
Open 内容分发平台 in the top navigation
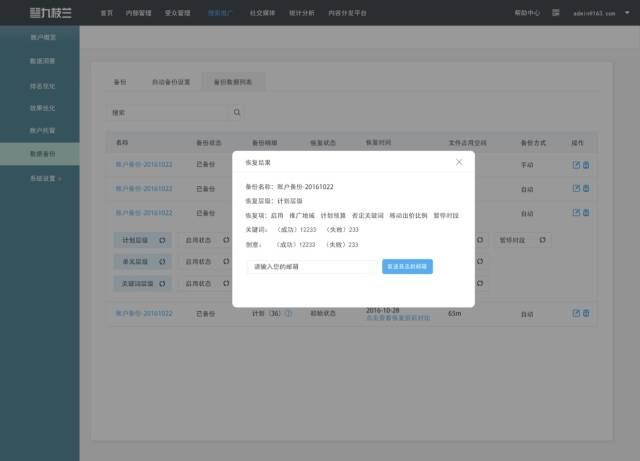point(347,13)
